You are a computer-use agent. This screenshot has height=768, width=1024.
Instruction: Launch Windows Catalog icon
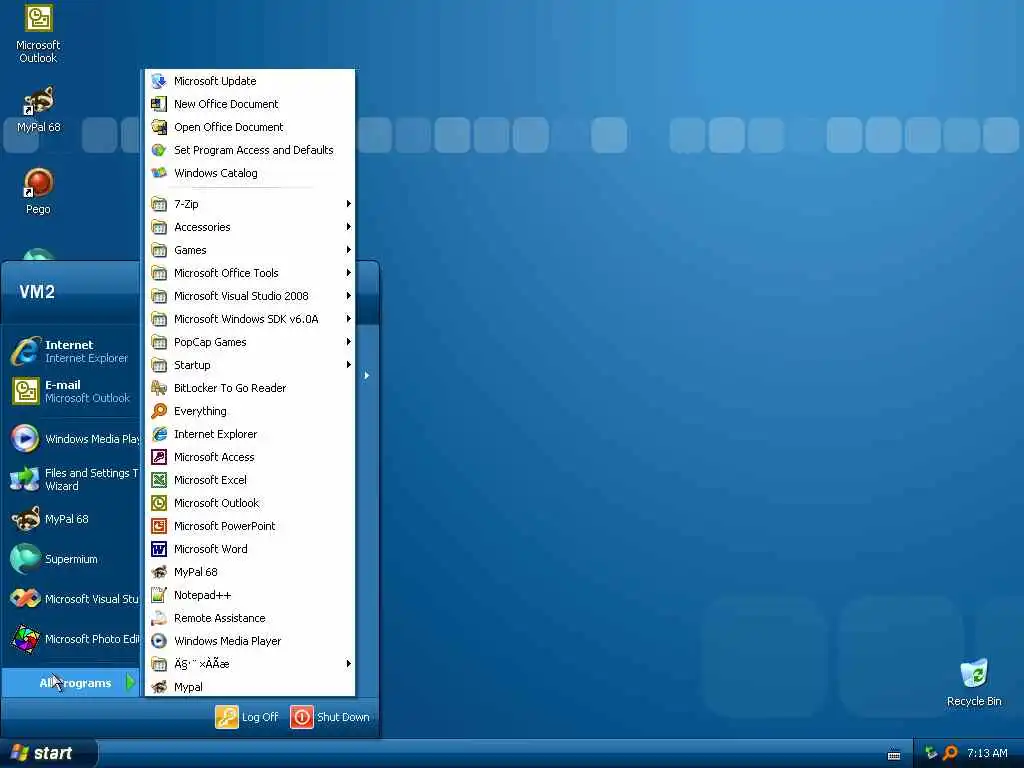[x=159, y=173]
